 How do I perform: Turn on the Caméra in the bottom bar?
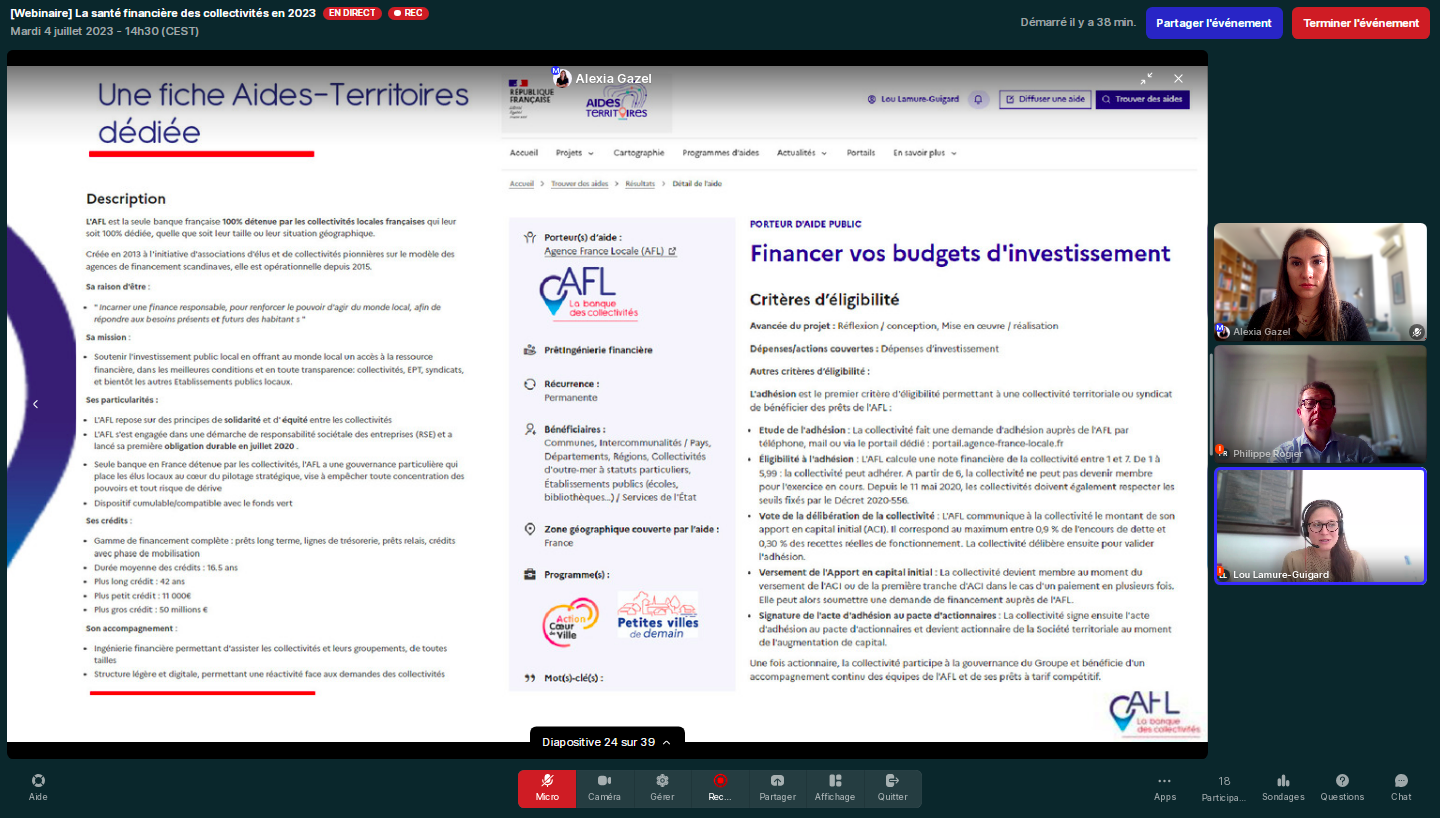pyautogui.click(x=604, y=788)
